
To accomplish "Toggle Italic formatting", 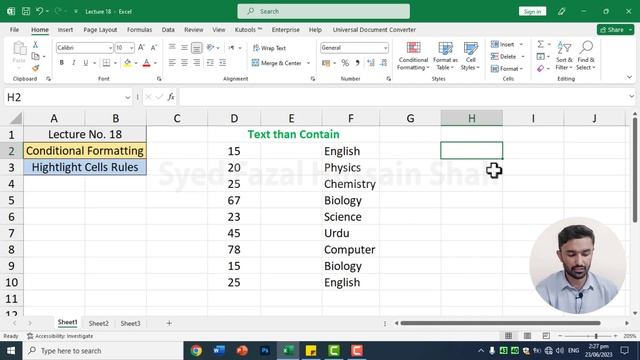I will [x=73, y=63].
